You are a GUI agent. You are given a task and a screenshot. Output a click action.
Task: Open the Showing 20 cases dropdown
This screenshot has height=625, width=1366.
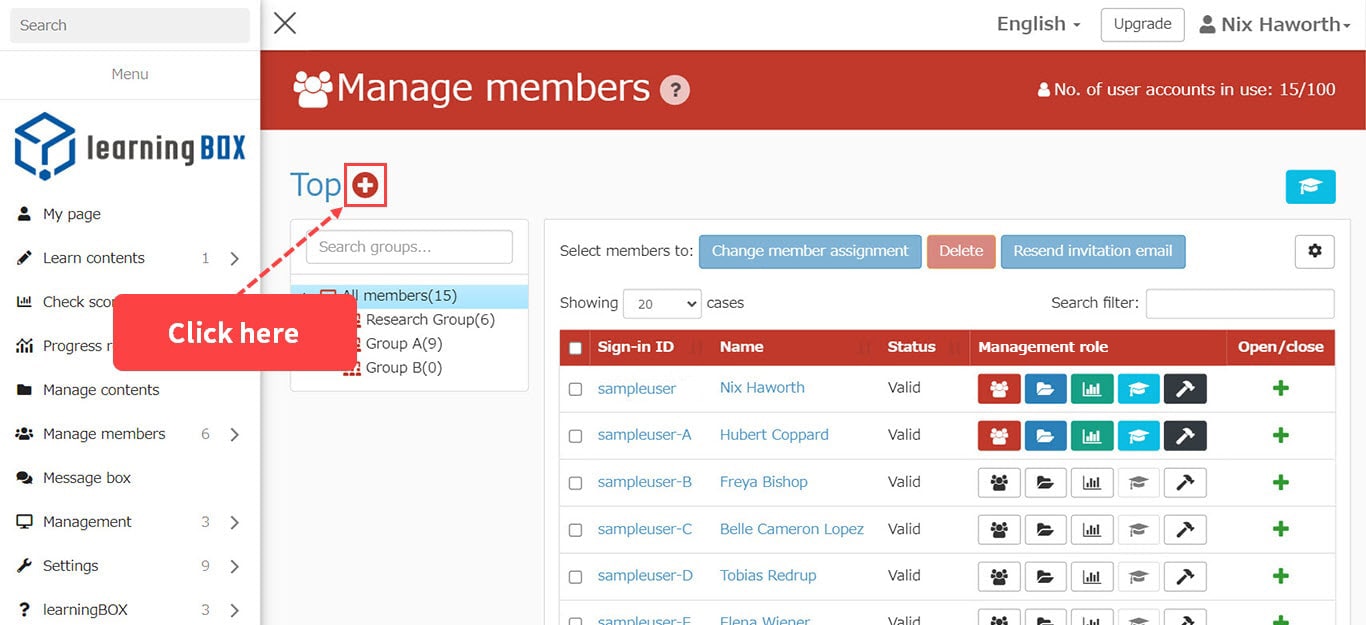662,304
